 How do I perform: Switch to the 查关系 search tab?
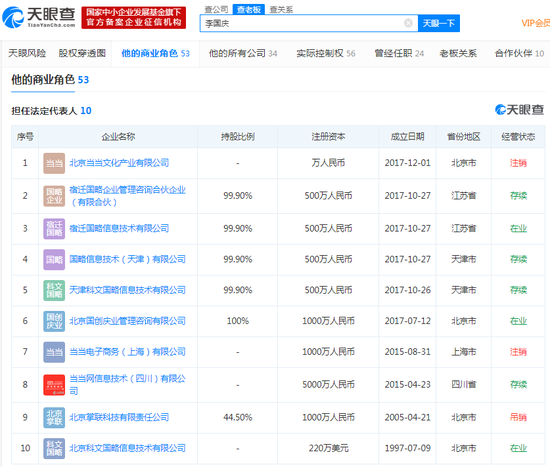[x=281, y=9]
